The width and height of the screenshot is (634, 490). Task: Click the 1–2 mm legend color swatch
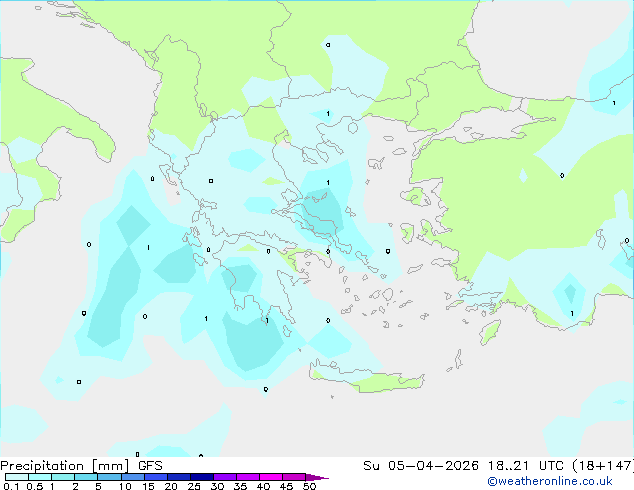63,477
